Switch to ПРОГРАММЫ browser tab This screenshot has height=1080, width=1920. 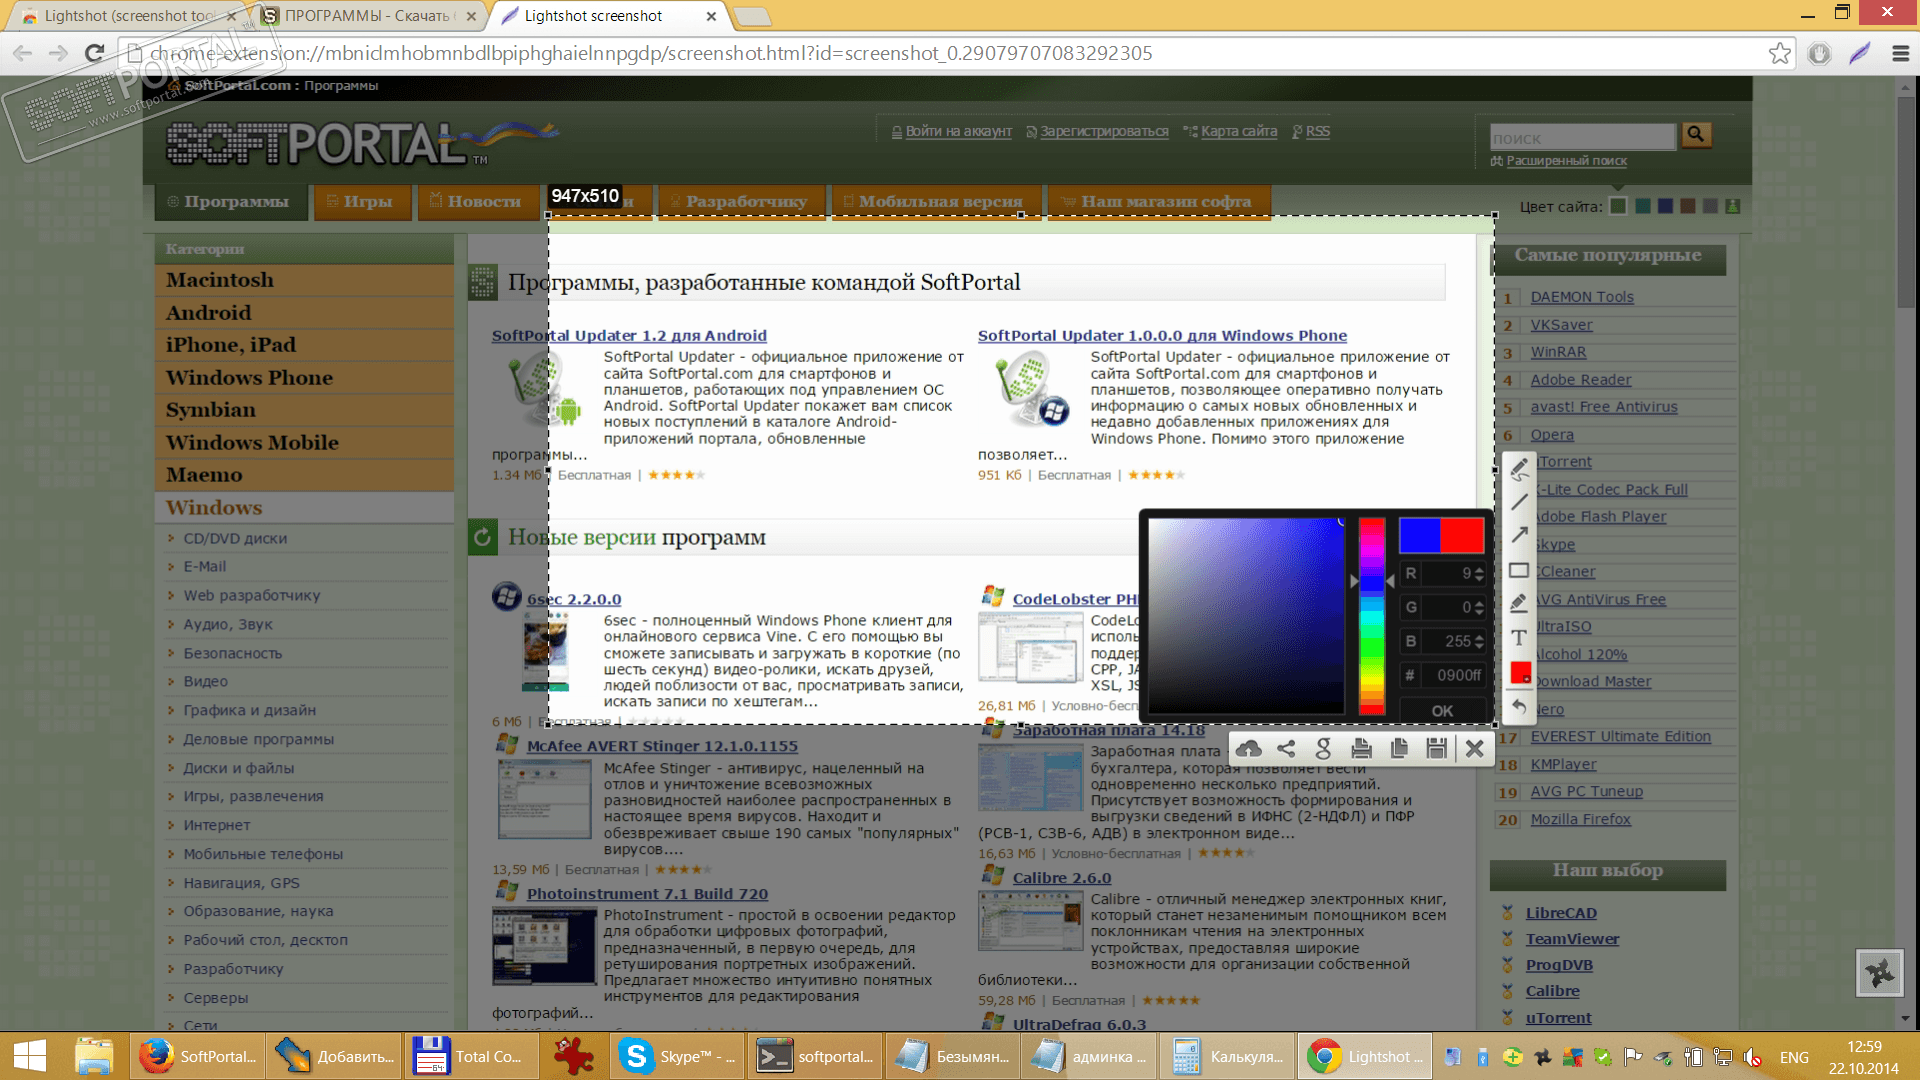tap(365, 16)
